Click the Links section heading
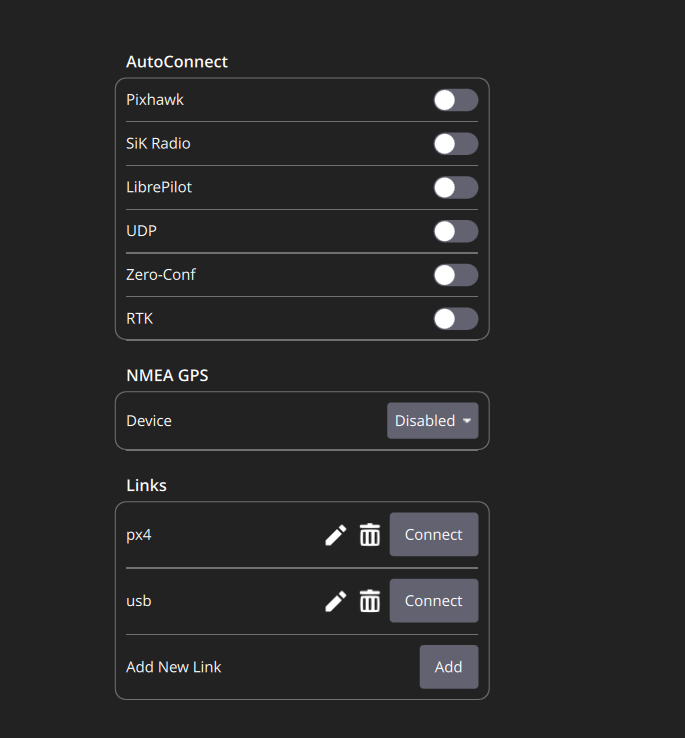685x738 pixels. pyautogui.click(x=146, y=485)
